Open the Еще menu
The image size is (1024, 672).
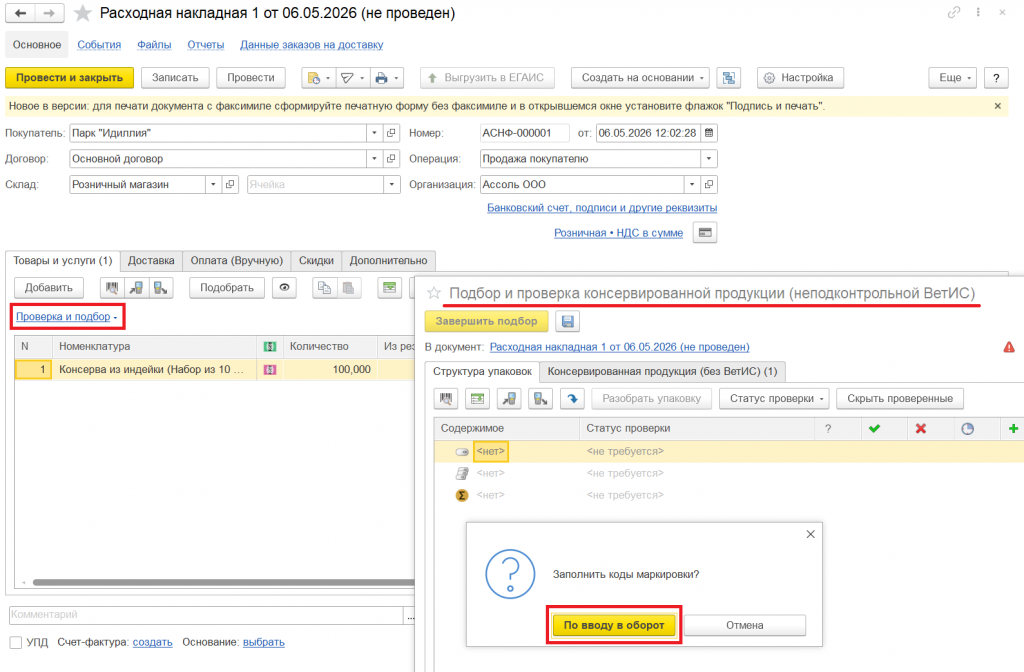click(953, 78)
